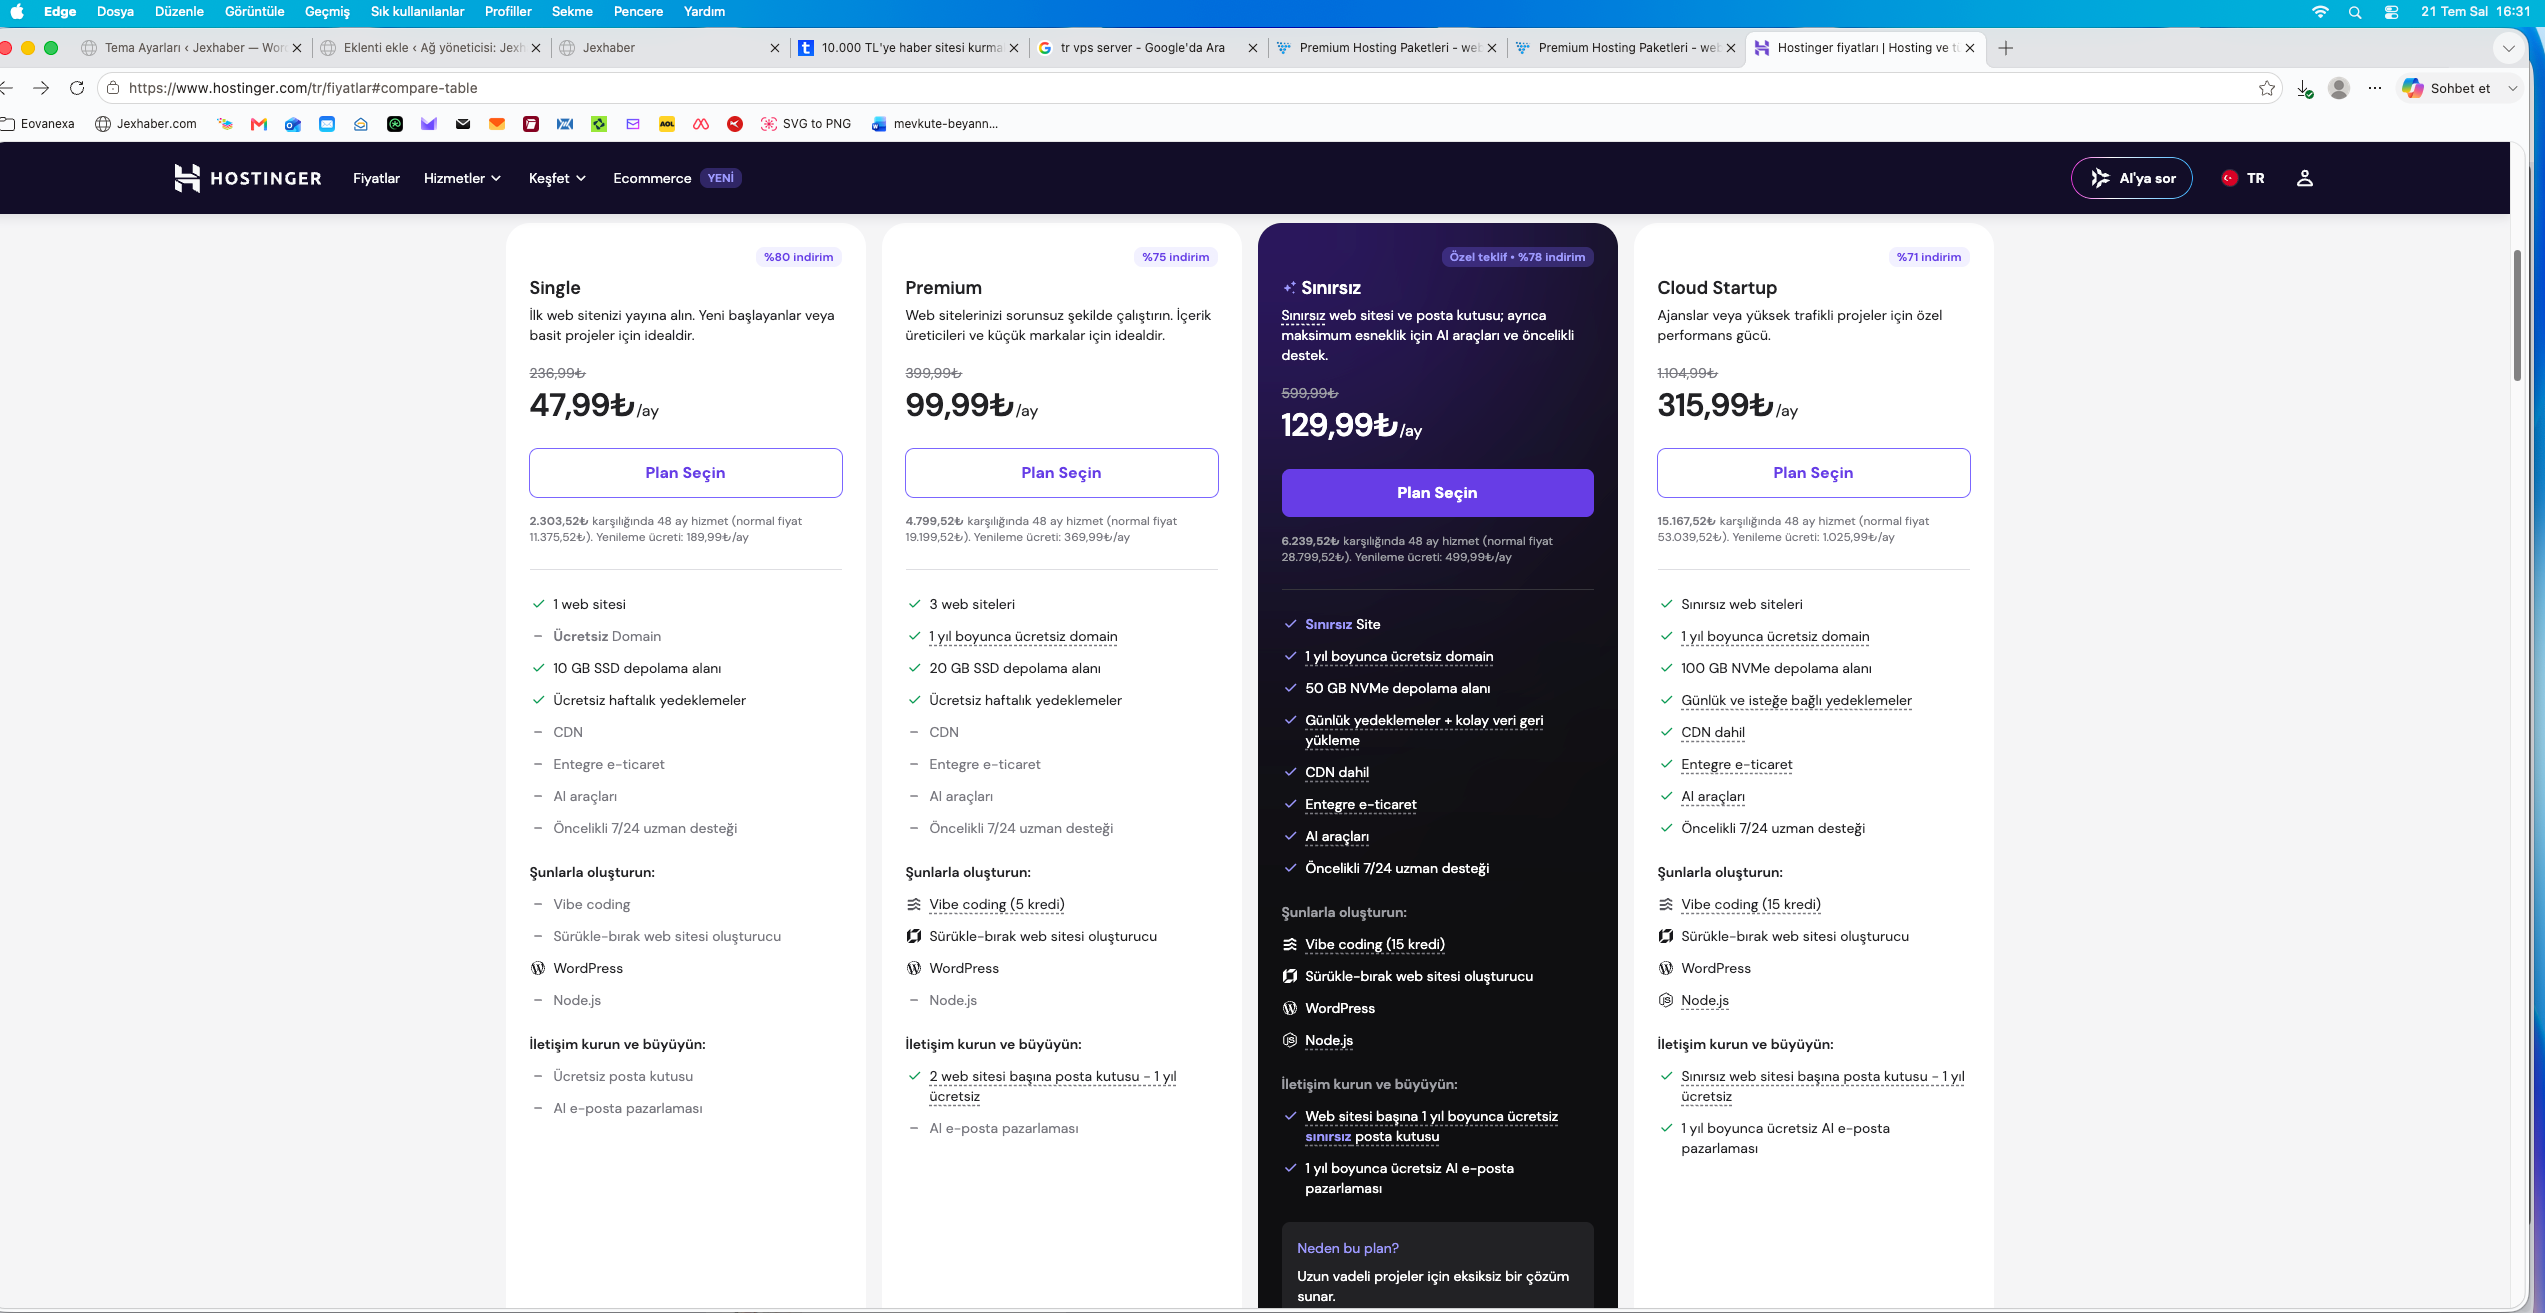Viewport: 2545px width, 1313px height.
Task: Click Premium's '1 yıl boyunca ücretsiz domain' link
Action: [1023, 636]
